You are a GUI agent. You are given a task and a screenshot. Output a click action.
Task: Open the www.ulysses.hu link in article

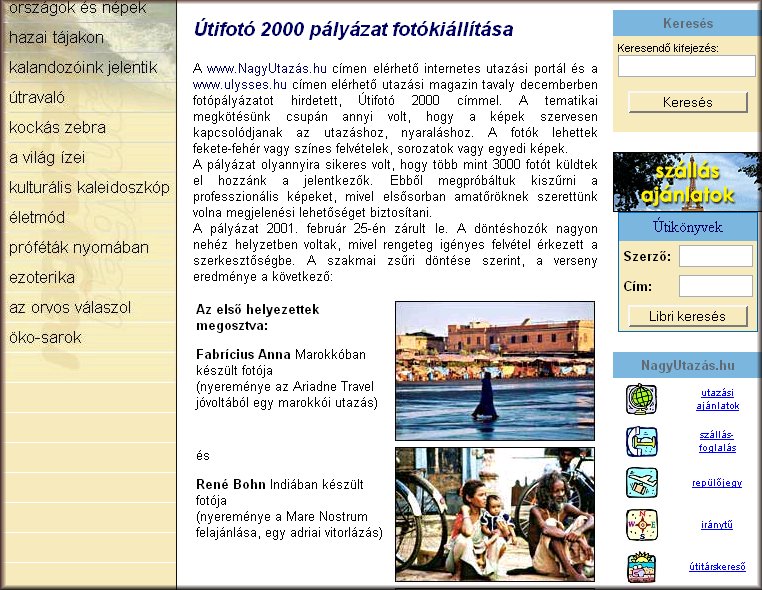pyautogui.click(x=240, y=85)
